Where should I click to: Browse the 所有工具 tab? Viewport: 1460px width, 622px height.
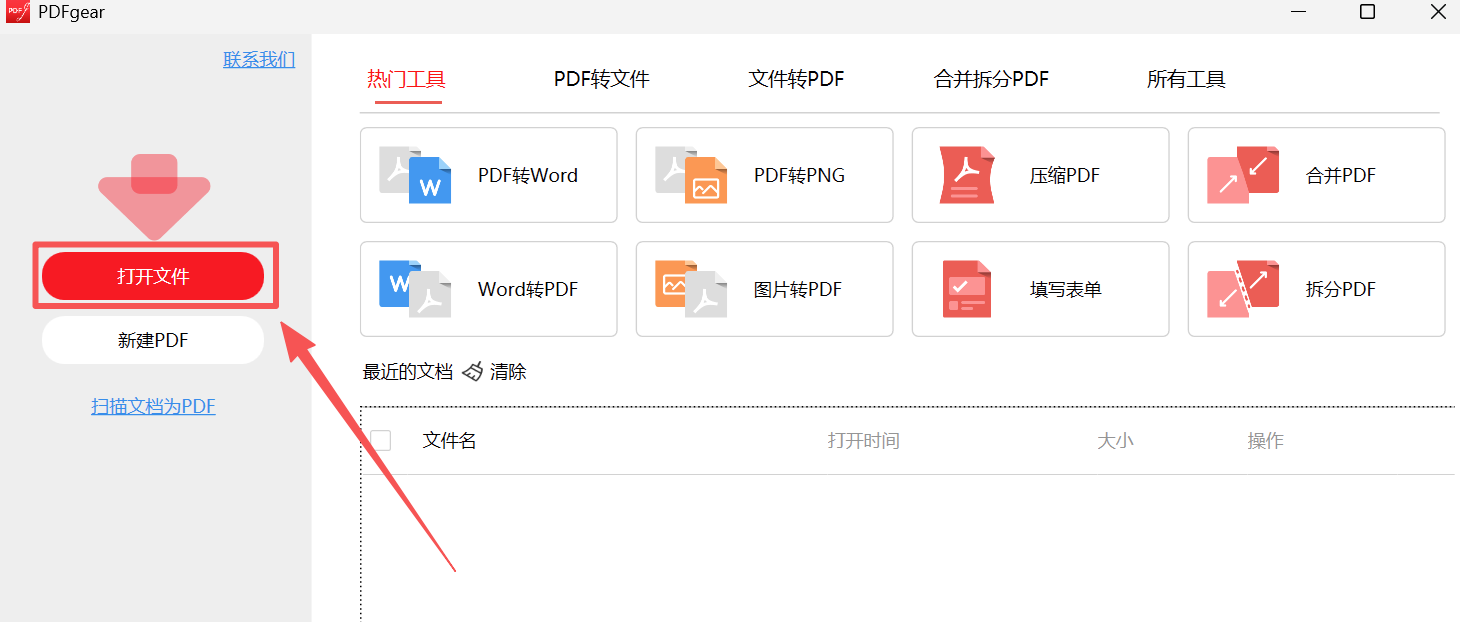1186,79
